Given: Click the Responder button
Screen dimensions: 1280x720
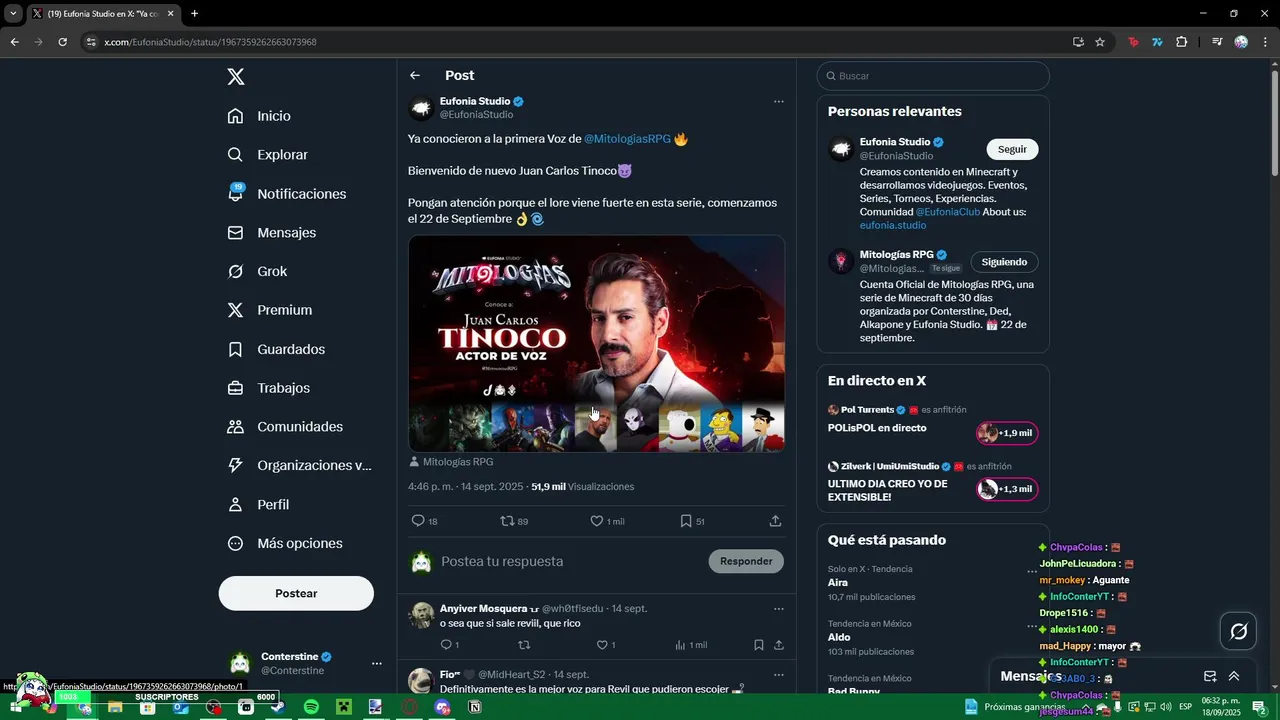Looking at the screenshot, I should pos(746,561).
